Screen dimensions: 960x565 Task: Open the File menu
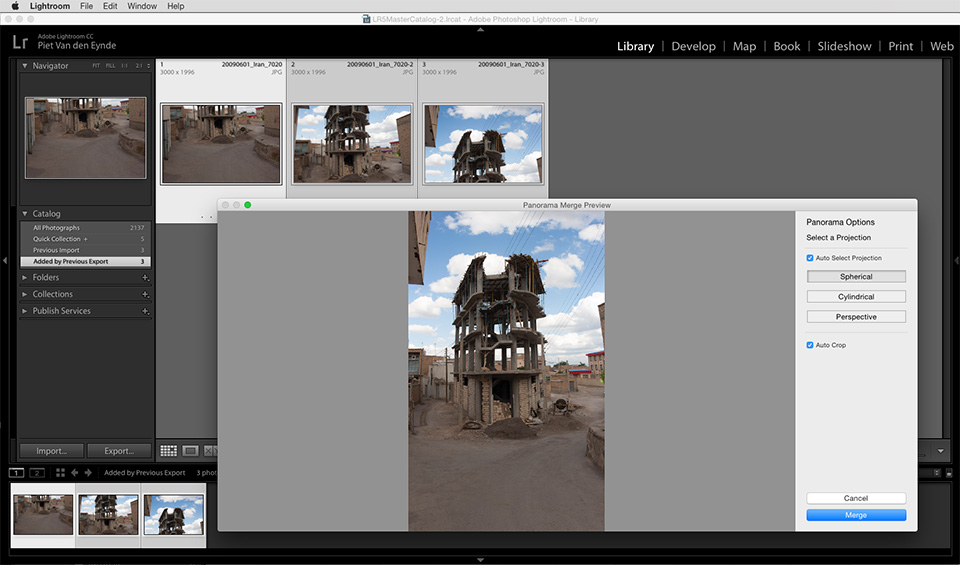86,6
